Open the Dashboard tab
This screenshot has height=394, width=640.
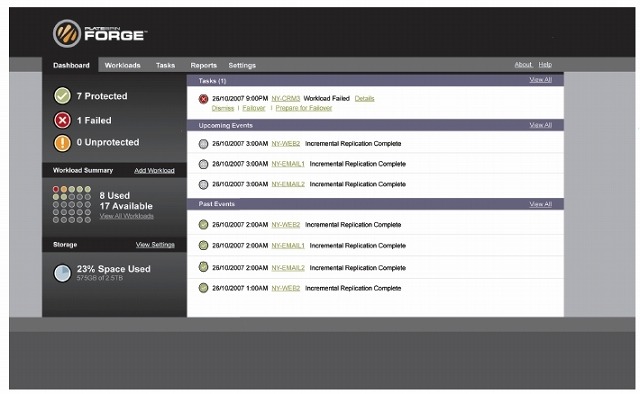point(71,65)
